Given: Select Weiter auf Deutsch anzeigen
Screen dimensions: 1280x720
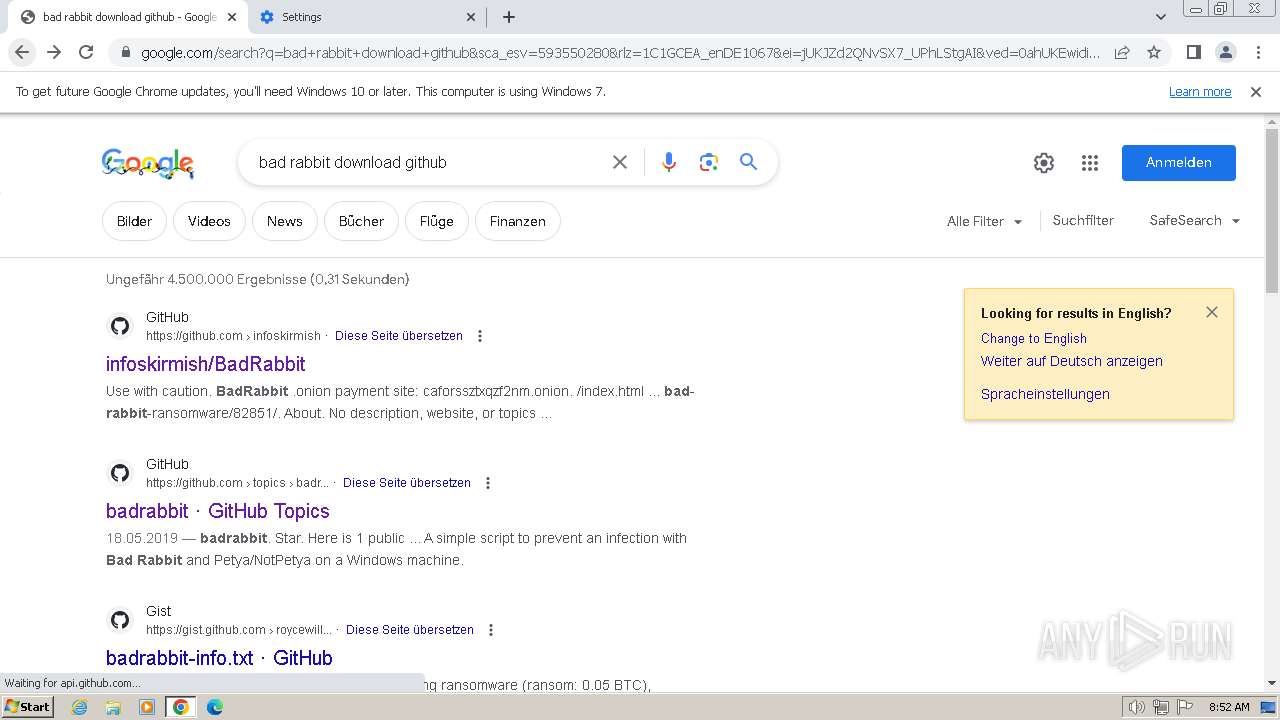Looking at the screenshot, I should click(1072, 361).
